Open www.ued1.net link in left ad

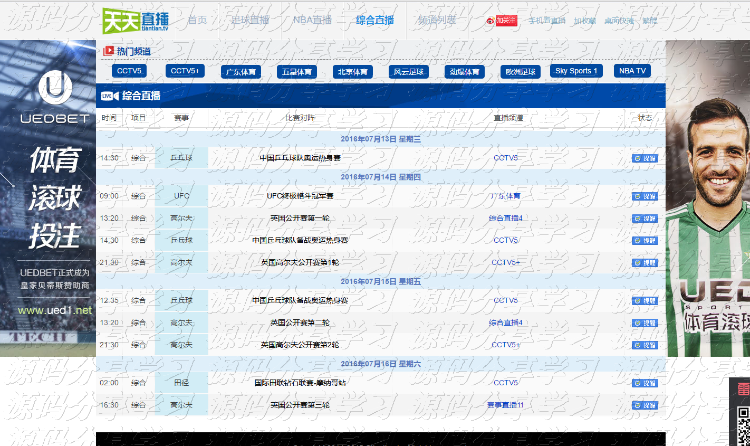55,311
